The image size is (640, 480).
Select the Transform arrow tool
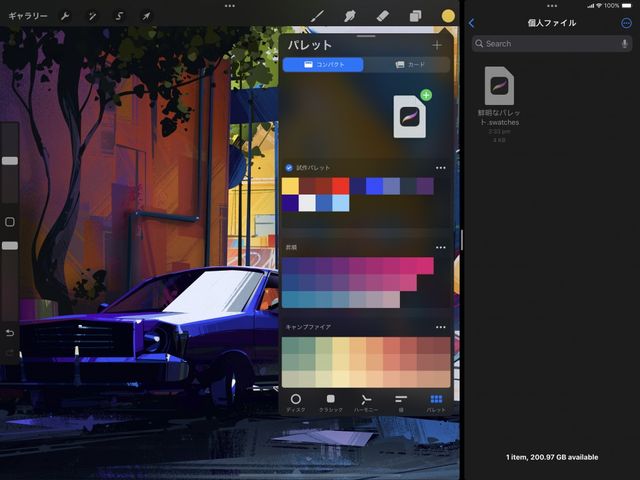pos(146,16)
